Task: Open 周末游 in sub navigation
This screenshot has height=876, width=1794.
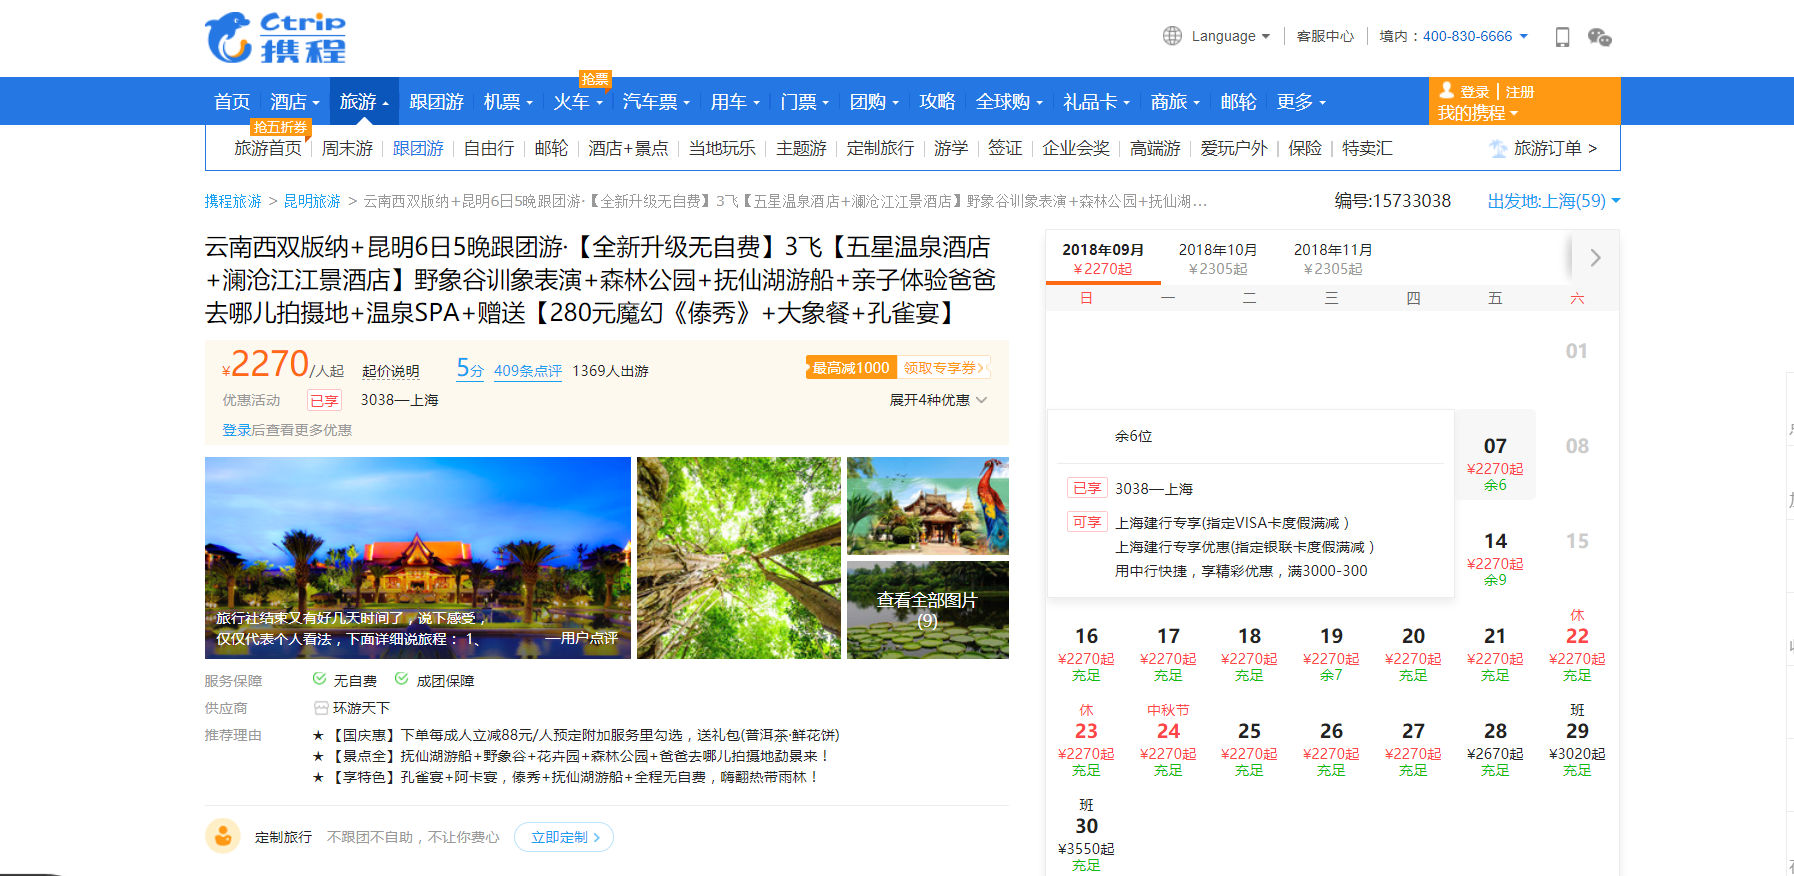Action: tap(347, 148)
